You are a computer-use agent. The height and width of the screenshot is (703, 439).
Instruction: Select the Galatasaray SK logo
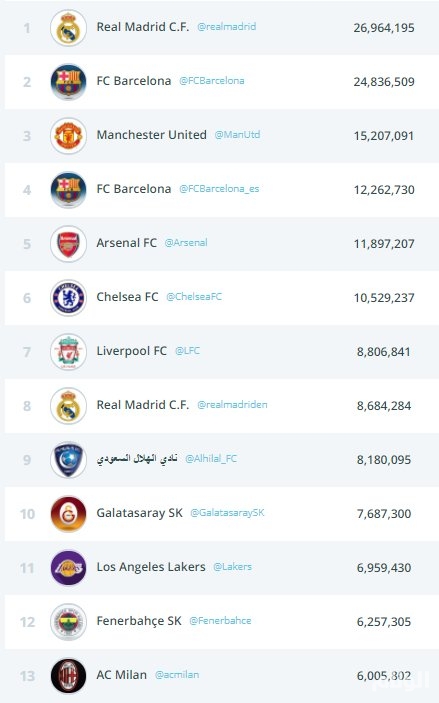[x=68, y=514]
